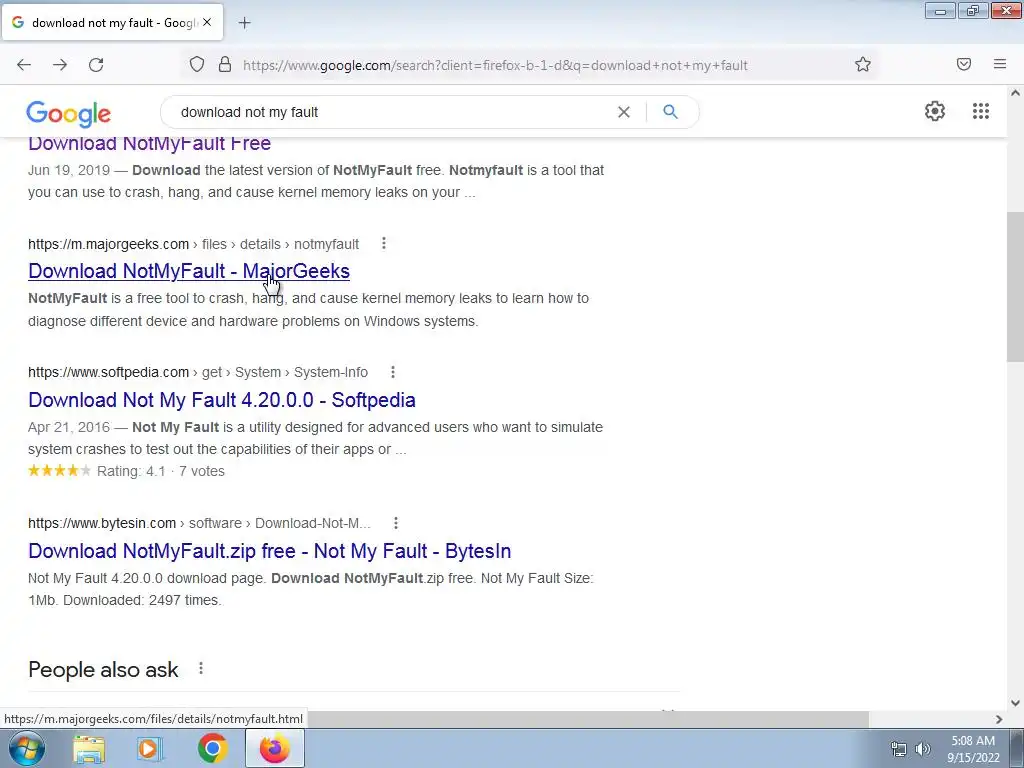
Task: Click the scroll down arrow of page scrollbar
Action: click(1015, 703)
